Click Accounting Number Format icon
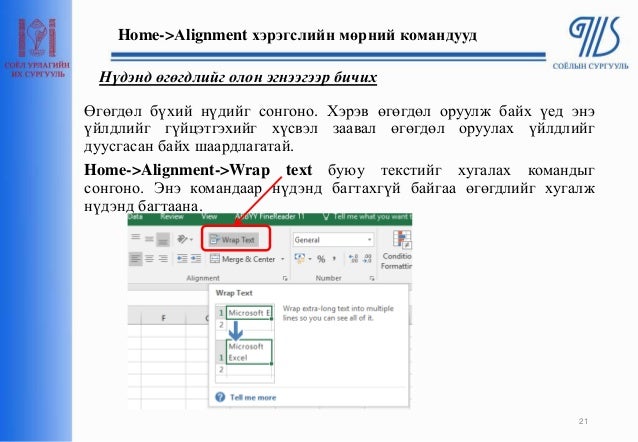 (x=299, y=258)
